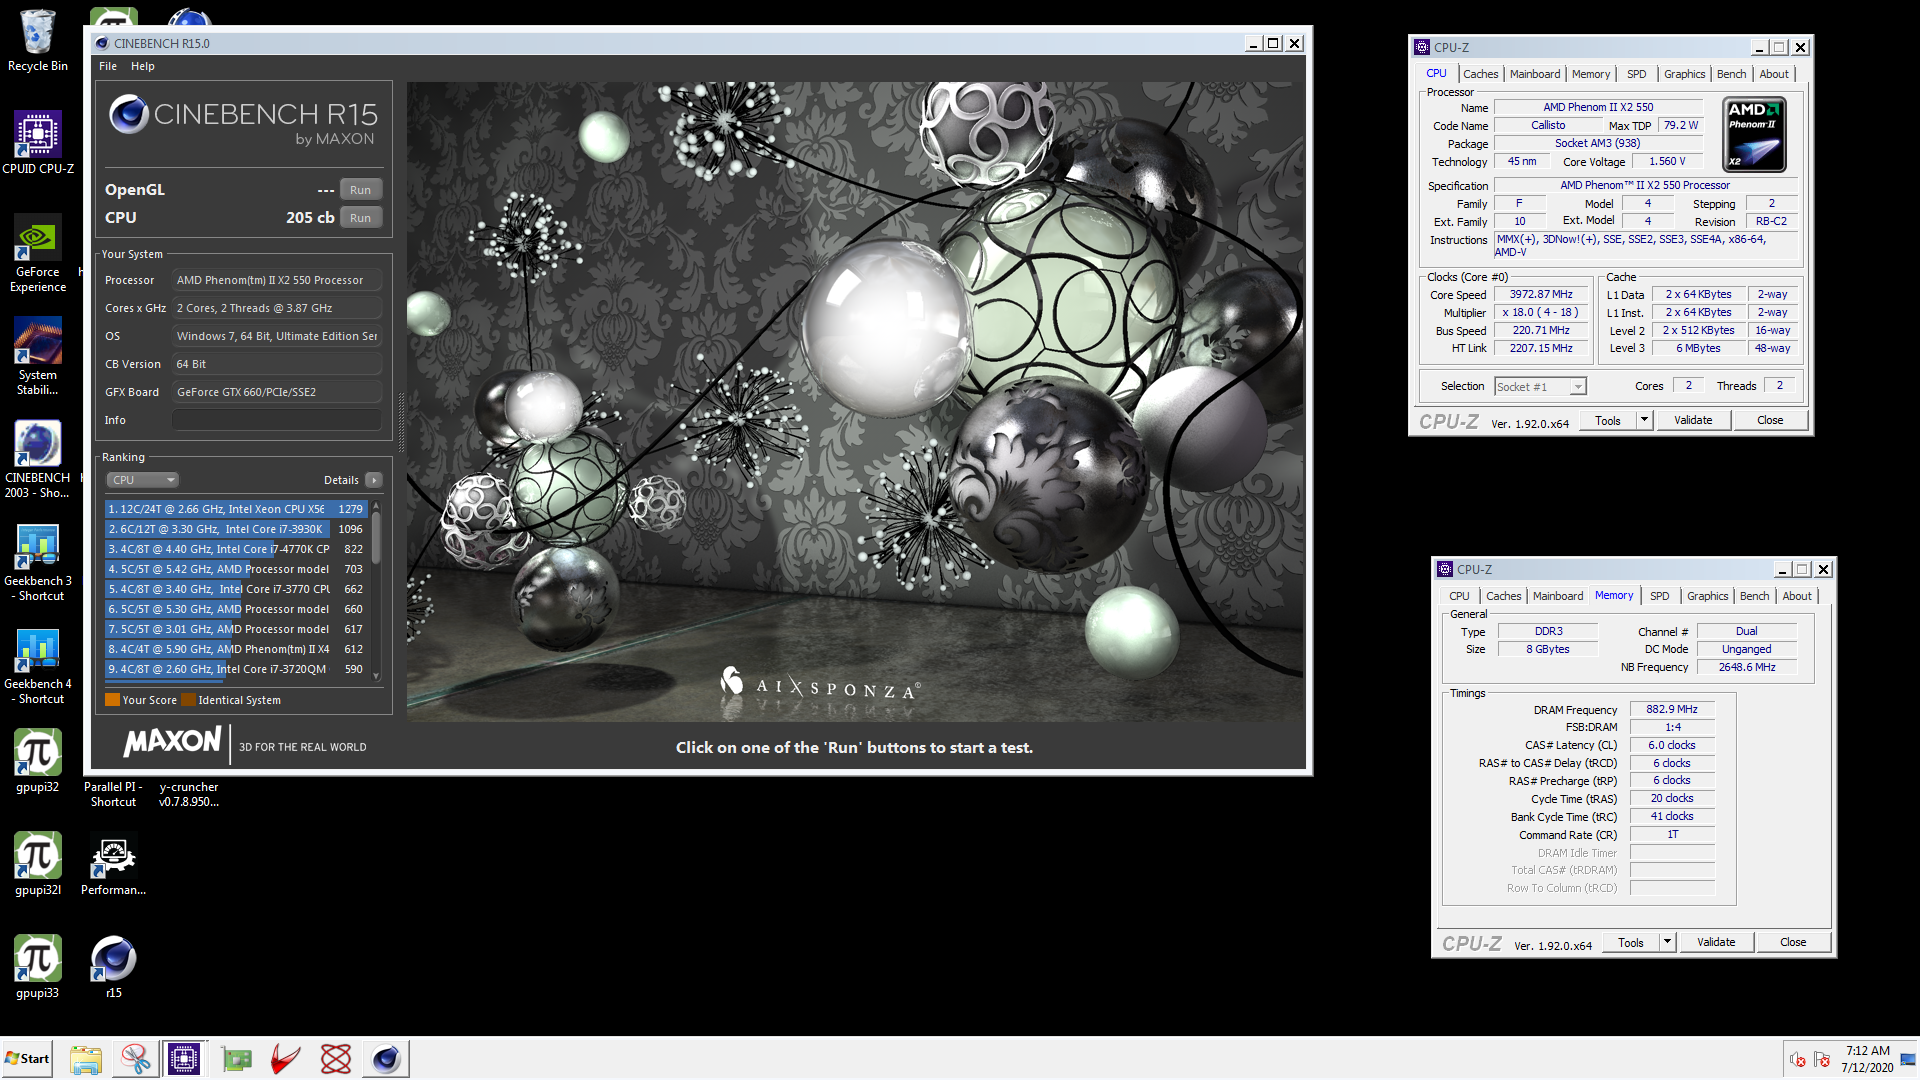This screenshot has width=1920, height=1080.
Task: Click the Ranking list vertical scrollbar
Action: click(x=376, y=591)
